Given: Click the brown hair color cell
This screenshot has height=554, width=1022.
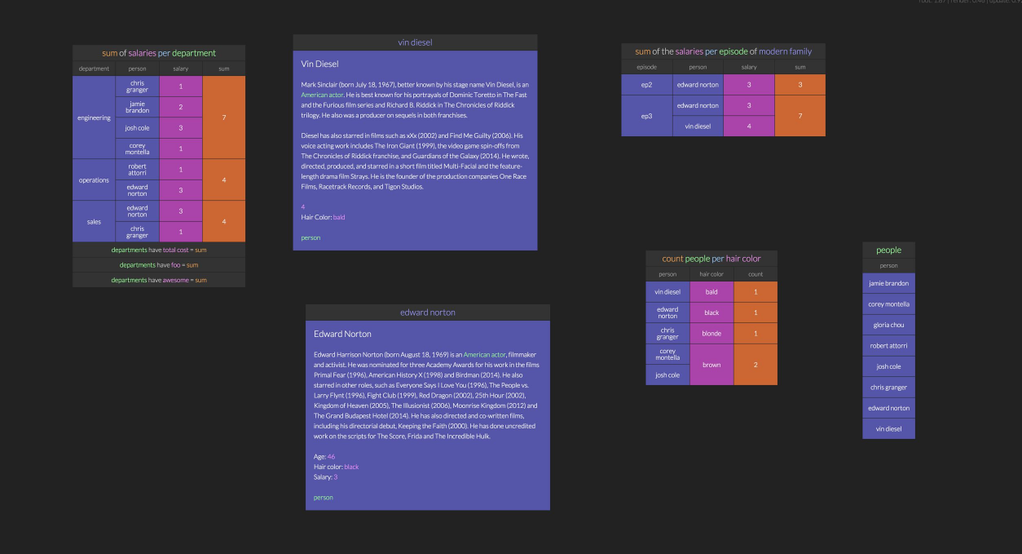Looking at the screenshot, I should coord(711,365).
